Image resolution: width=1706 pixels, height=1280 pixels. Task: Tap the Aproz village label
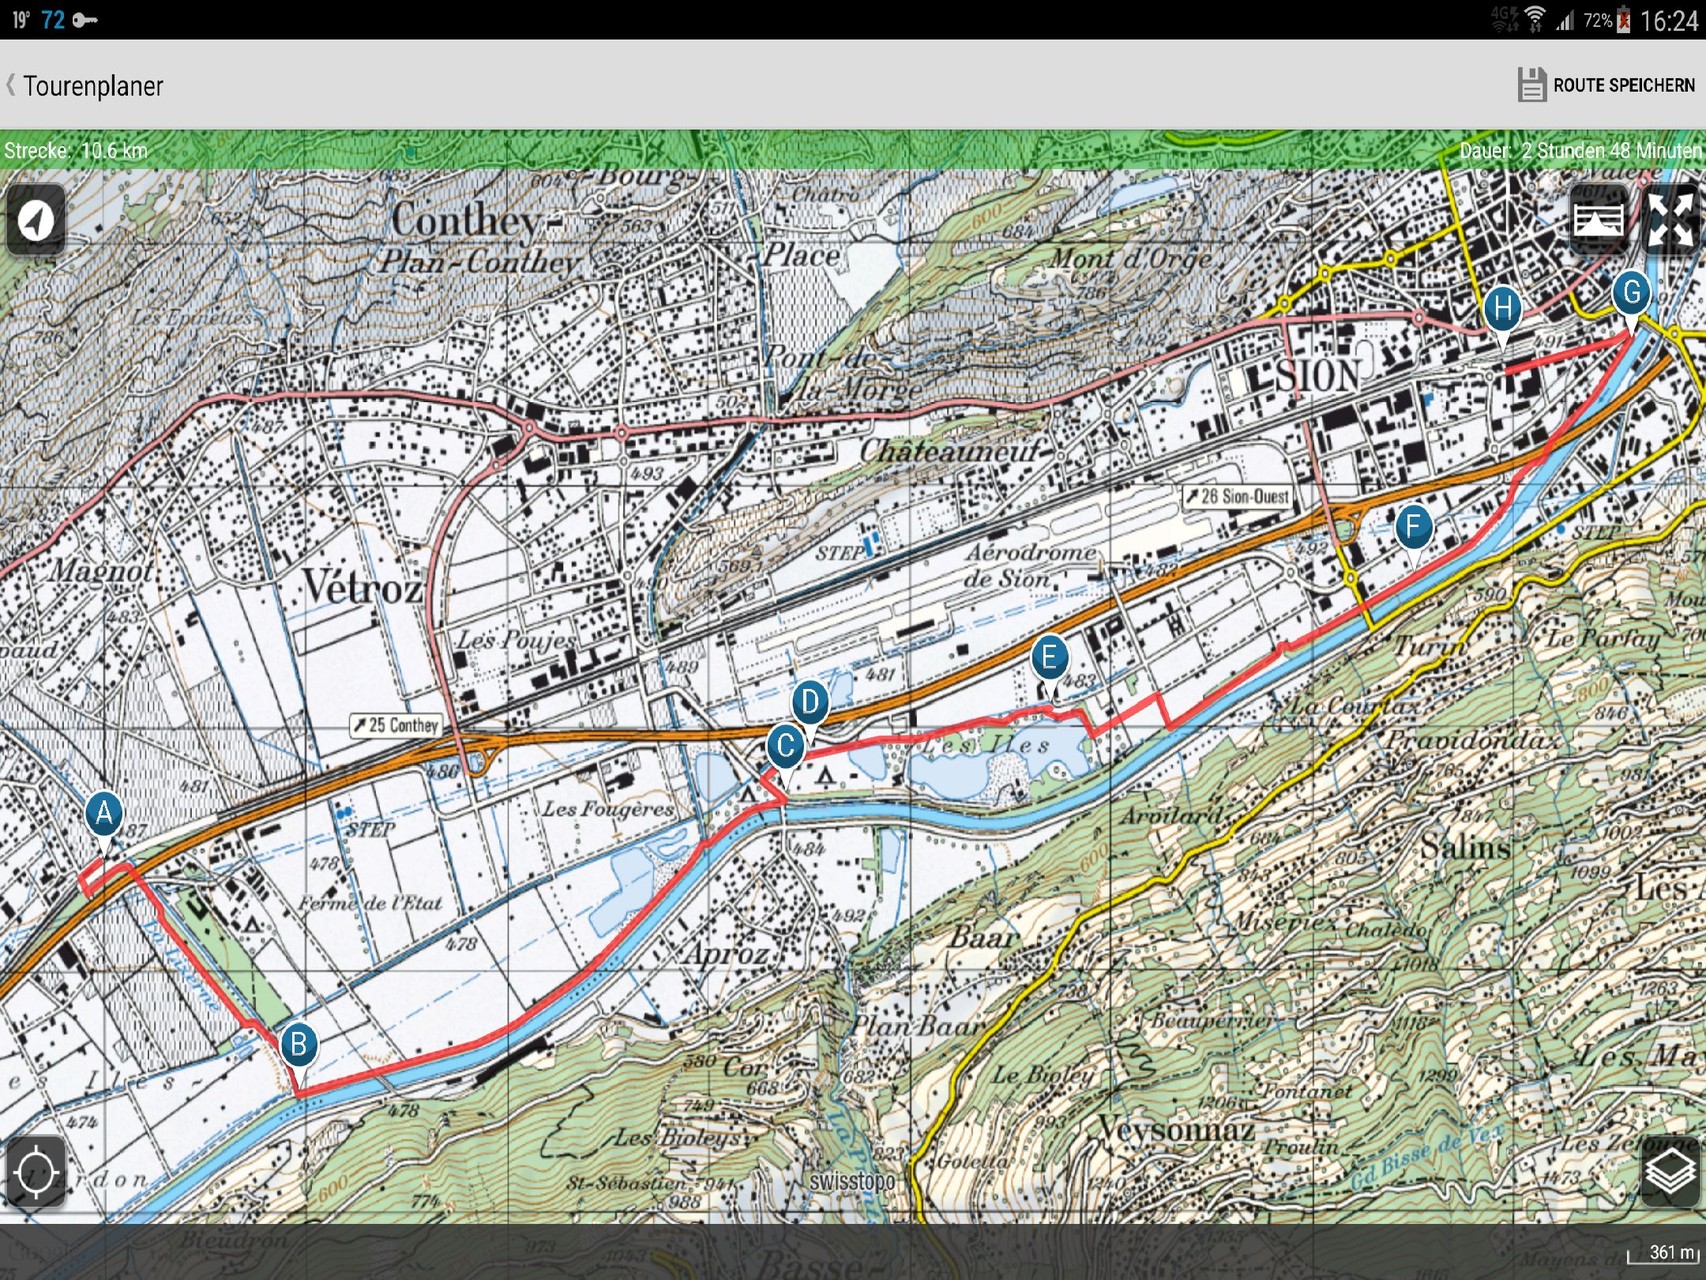(727, 954)
